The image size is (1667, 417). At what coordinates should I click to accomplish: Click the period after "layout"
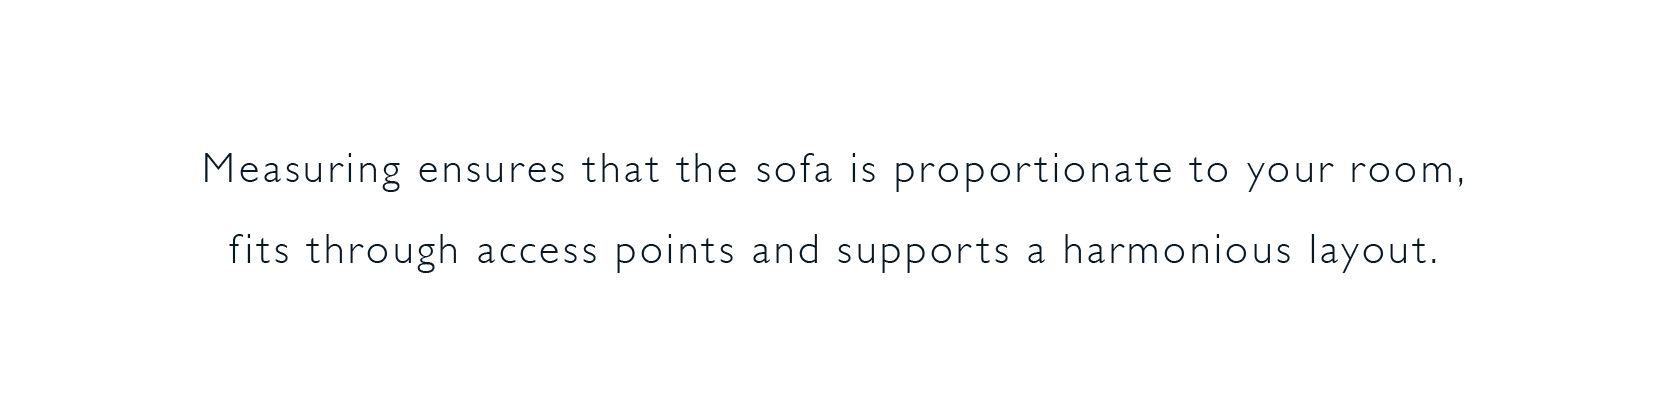click(x=1434, y=262)
